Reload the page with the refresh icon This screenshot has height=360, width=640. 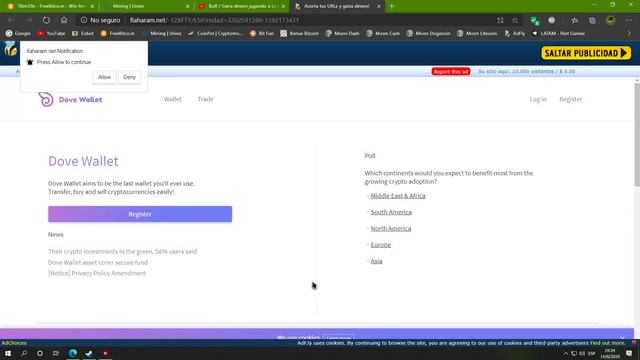click(x=46, y=20)
